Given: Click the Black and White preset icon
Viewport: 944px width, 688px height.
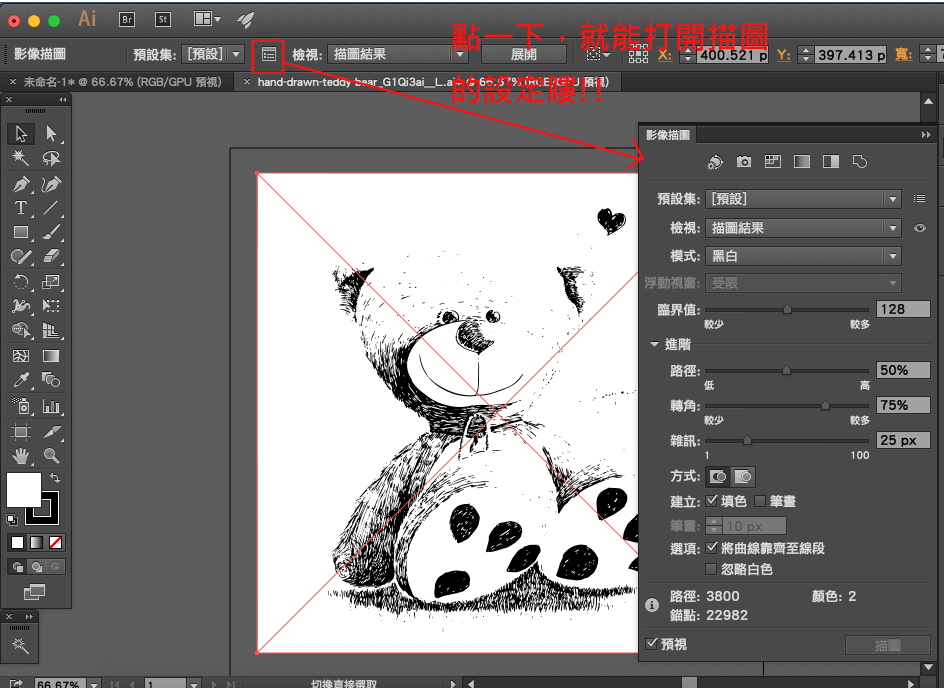Looking at the screenshot, I should [x=830, y=162].
